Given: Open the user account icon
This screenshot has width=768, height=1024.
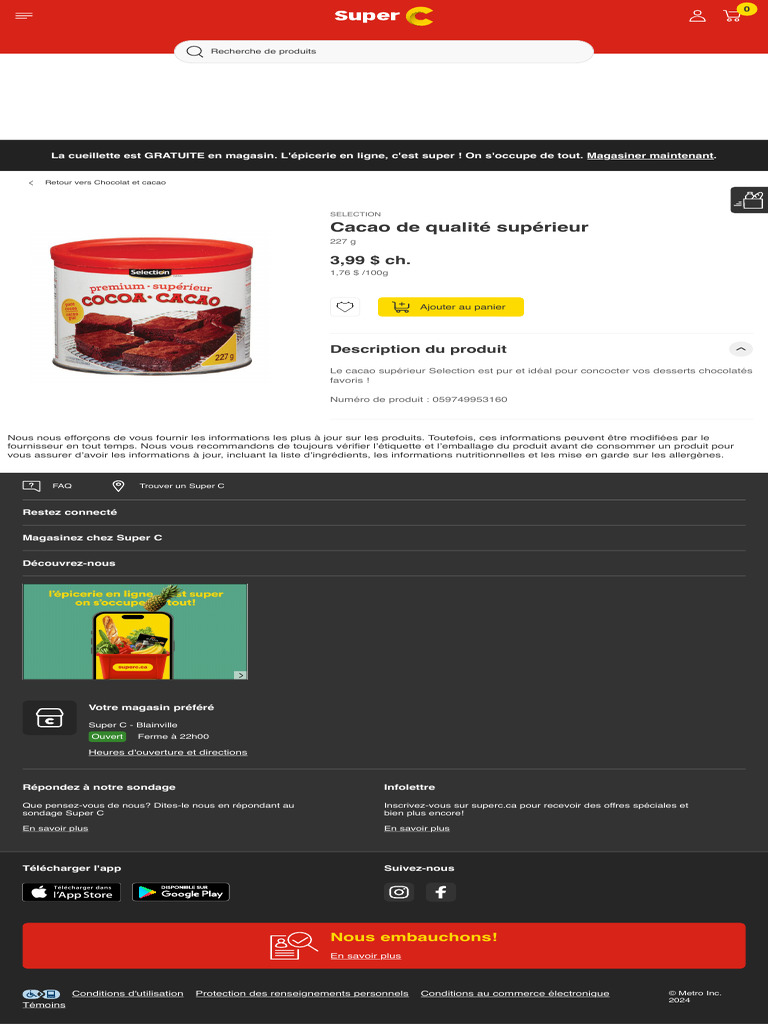Looking at the screenshot, I should pos(697,16).
